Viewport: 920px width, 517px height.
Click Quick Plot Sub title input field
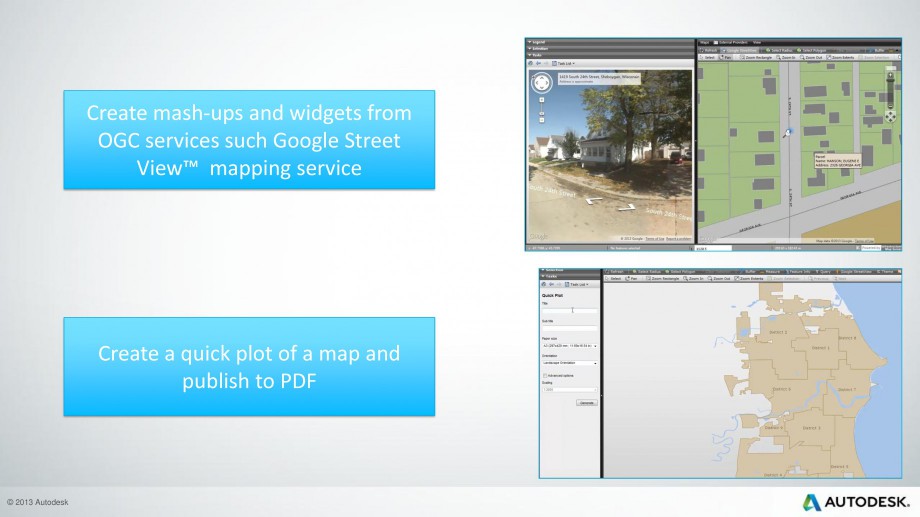(x=569, y=328)
